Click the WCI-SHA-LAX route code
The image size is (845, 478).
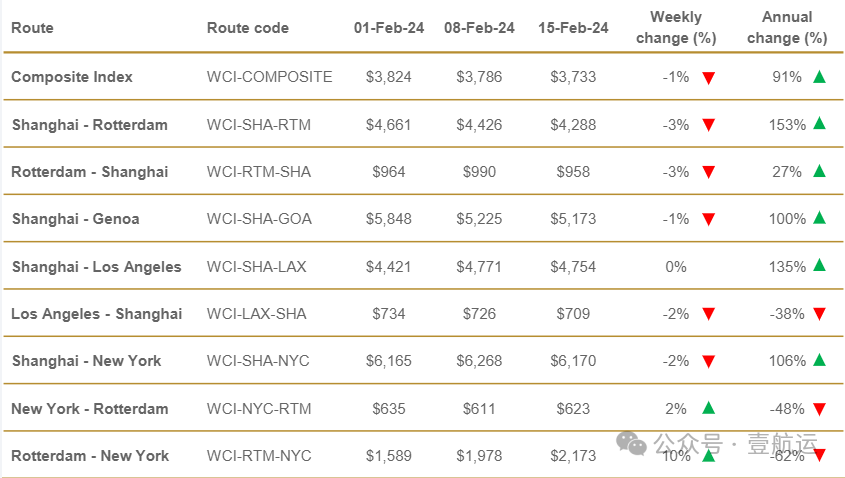pos(257,267)
